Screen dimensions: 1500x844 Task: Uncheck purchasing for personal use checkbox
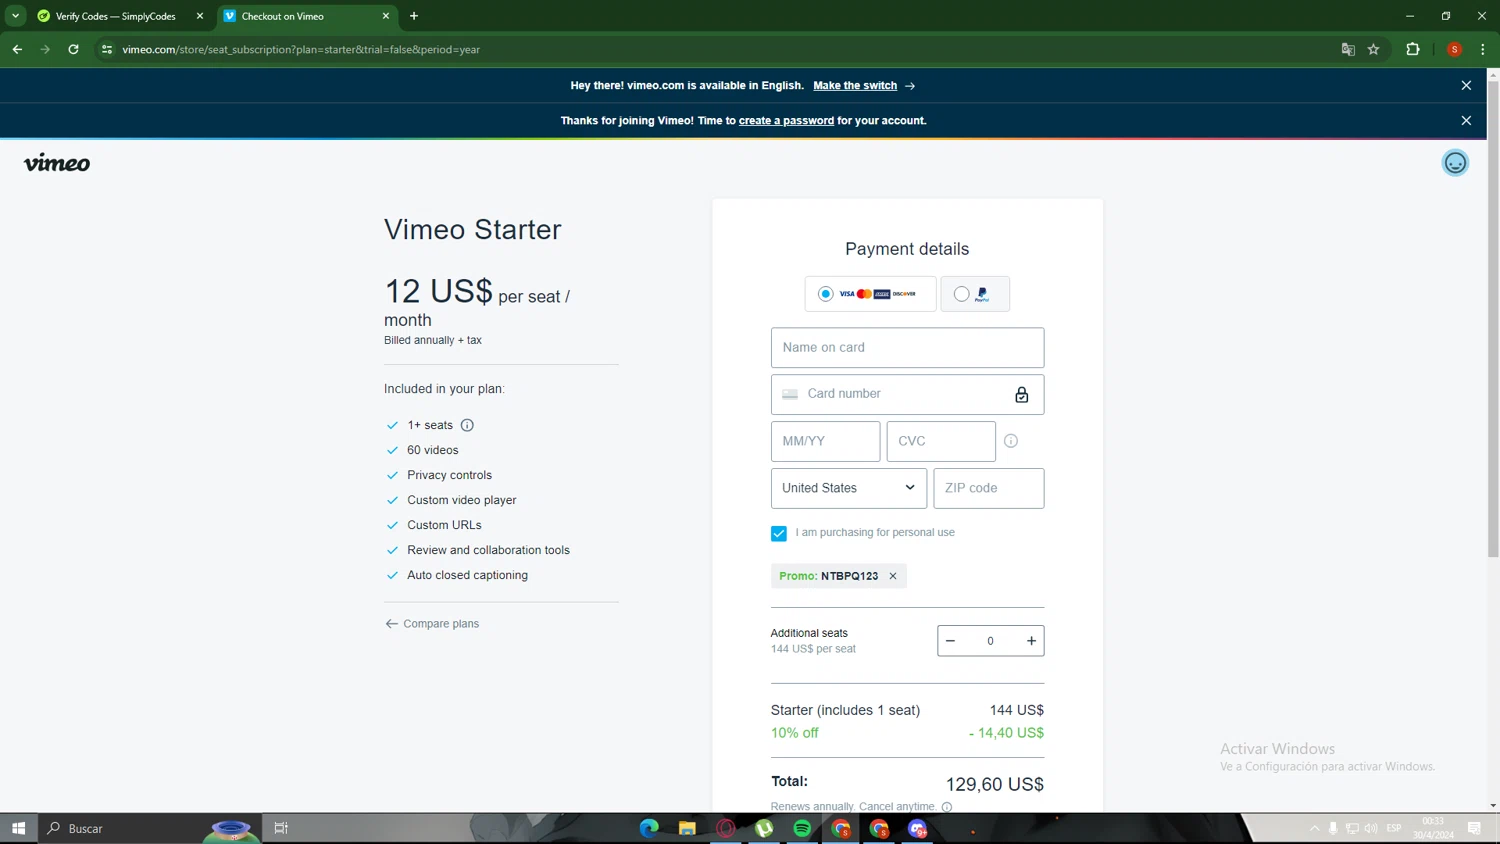[779, 533]
